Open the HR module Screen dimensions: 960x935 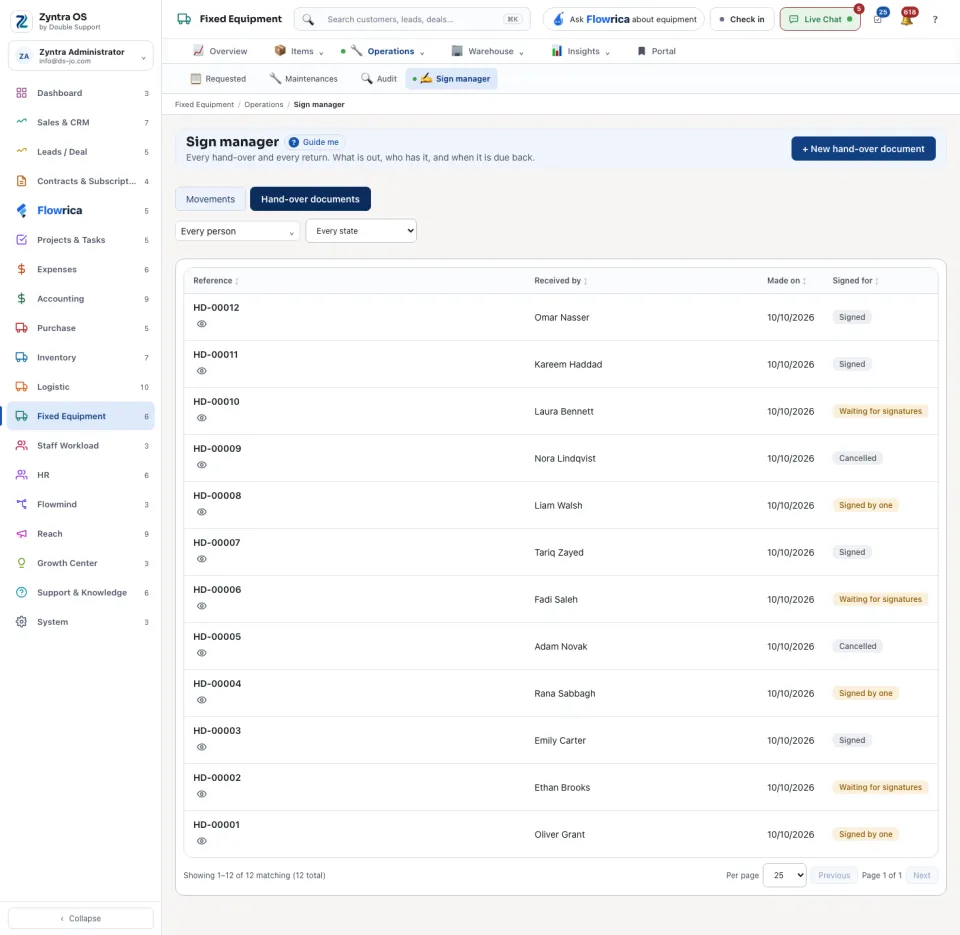tap(80, 475)
